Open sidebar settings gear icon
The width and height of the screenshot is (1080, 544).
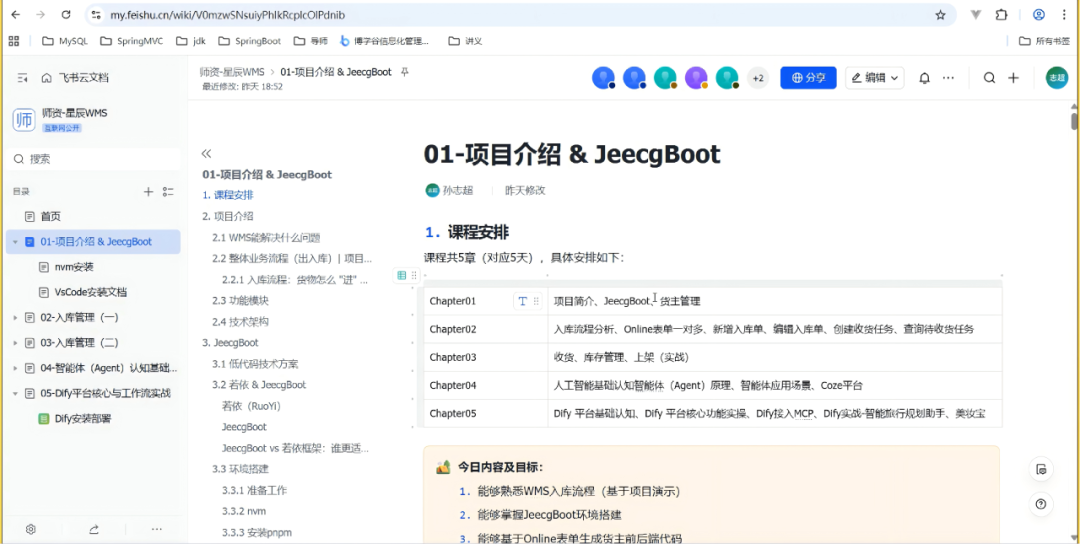coord(31,529)
